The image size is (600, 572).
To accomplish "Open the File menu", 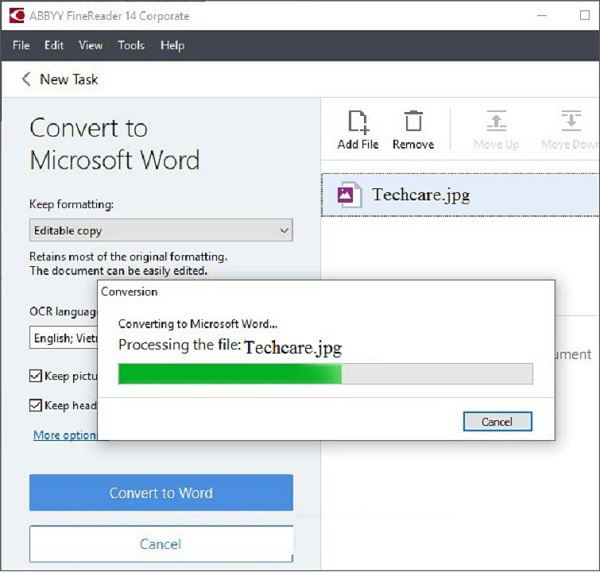I will pyautogui.click(x=21, y=45).
